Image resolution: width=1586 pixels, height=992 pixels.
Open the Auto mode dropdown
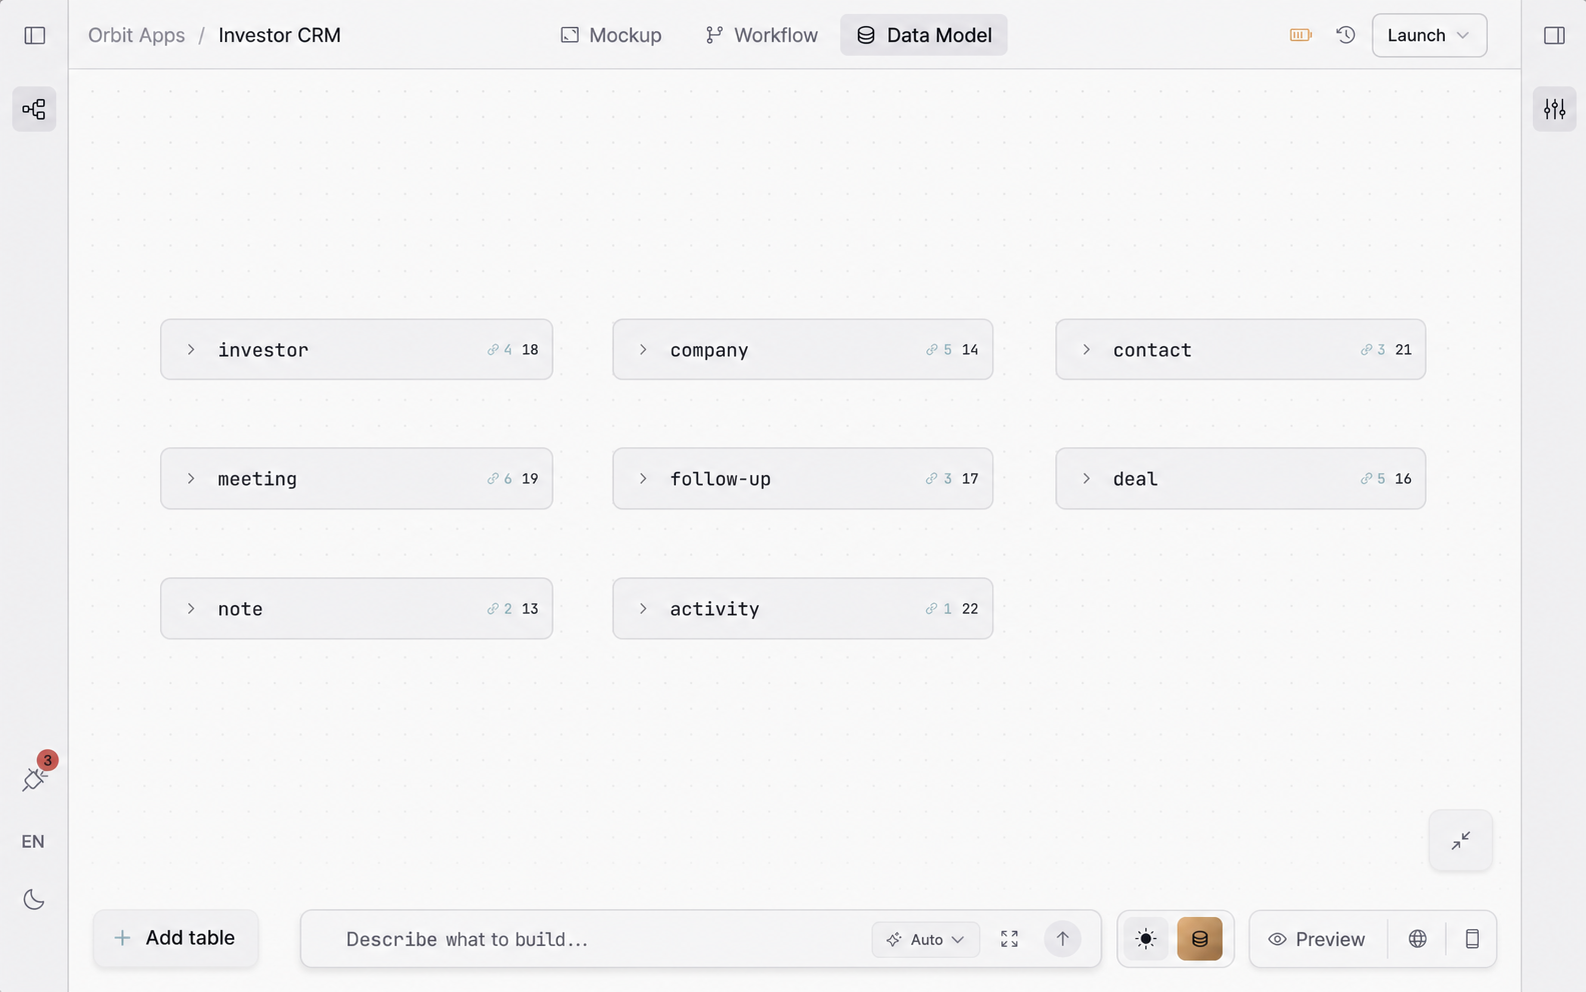click(925, 939)
